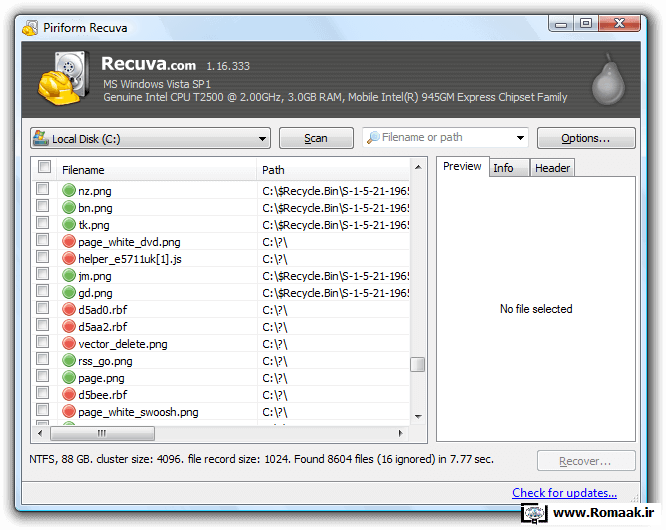Click the green status icon for jm.png

pyautogui.click(x=69, y=275)
